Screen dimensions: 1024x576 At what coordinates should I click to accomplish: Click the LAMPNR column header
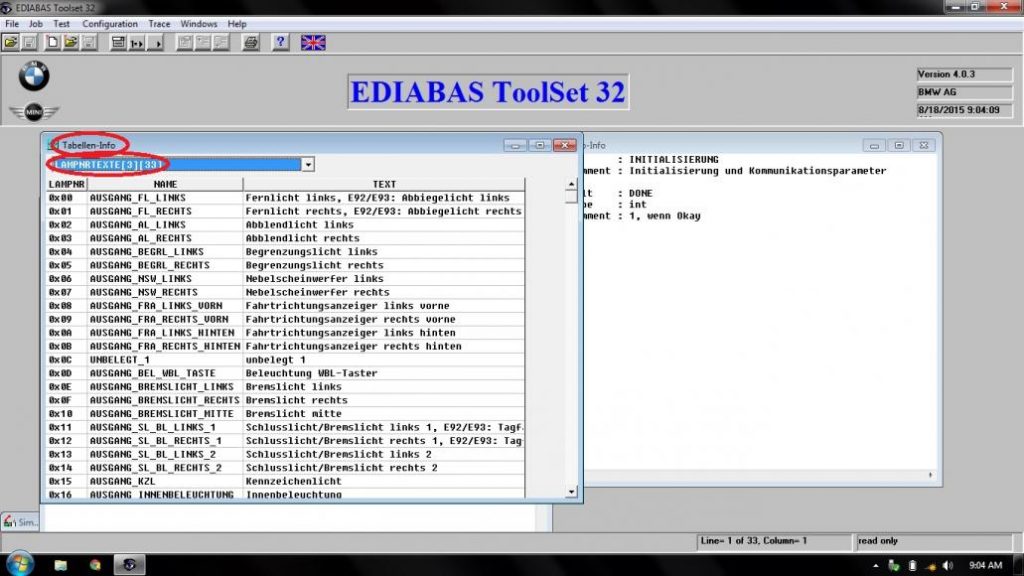67,184
